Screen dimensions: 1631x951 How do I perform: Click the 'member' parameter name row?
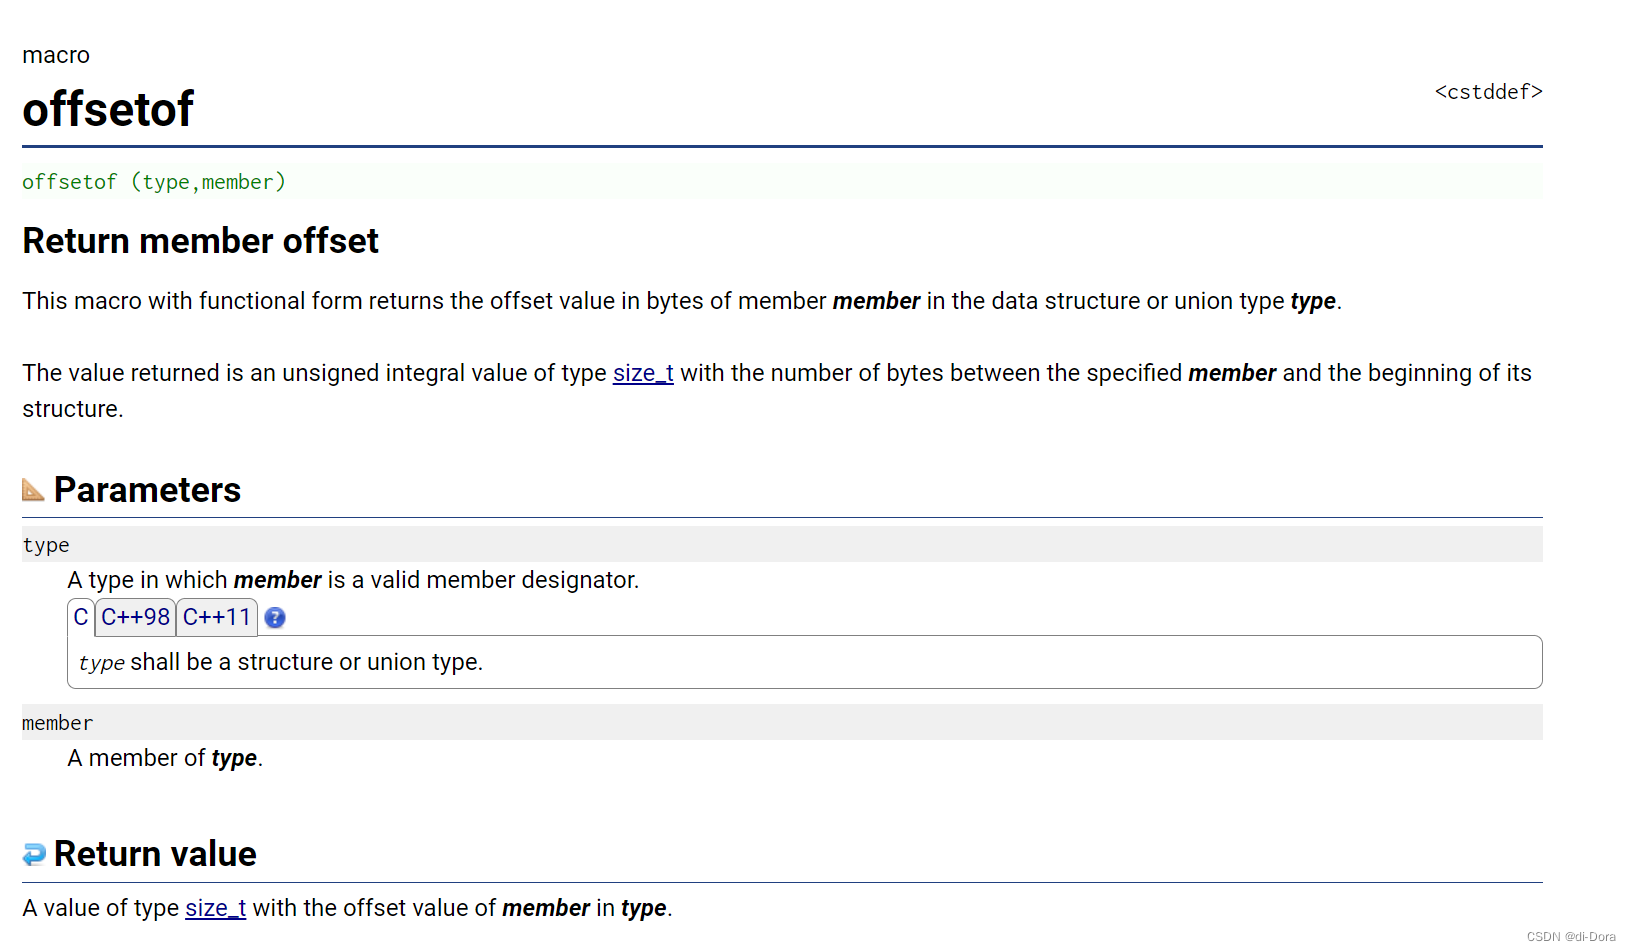[782, 722]
